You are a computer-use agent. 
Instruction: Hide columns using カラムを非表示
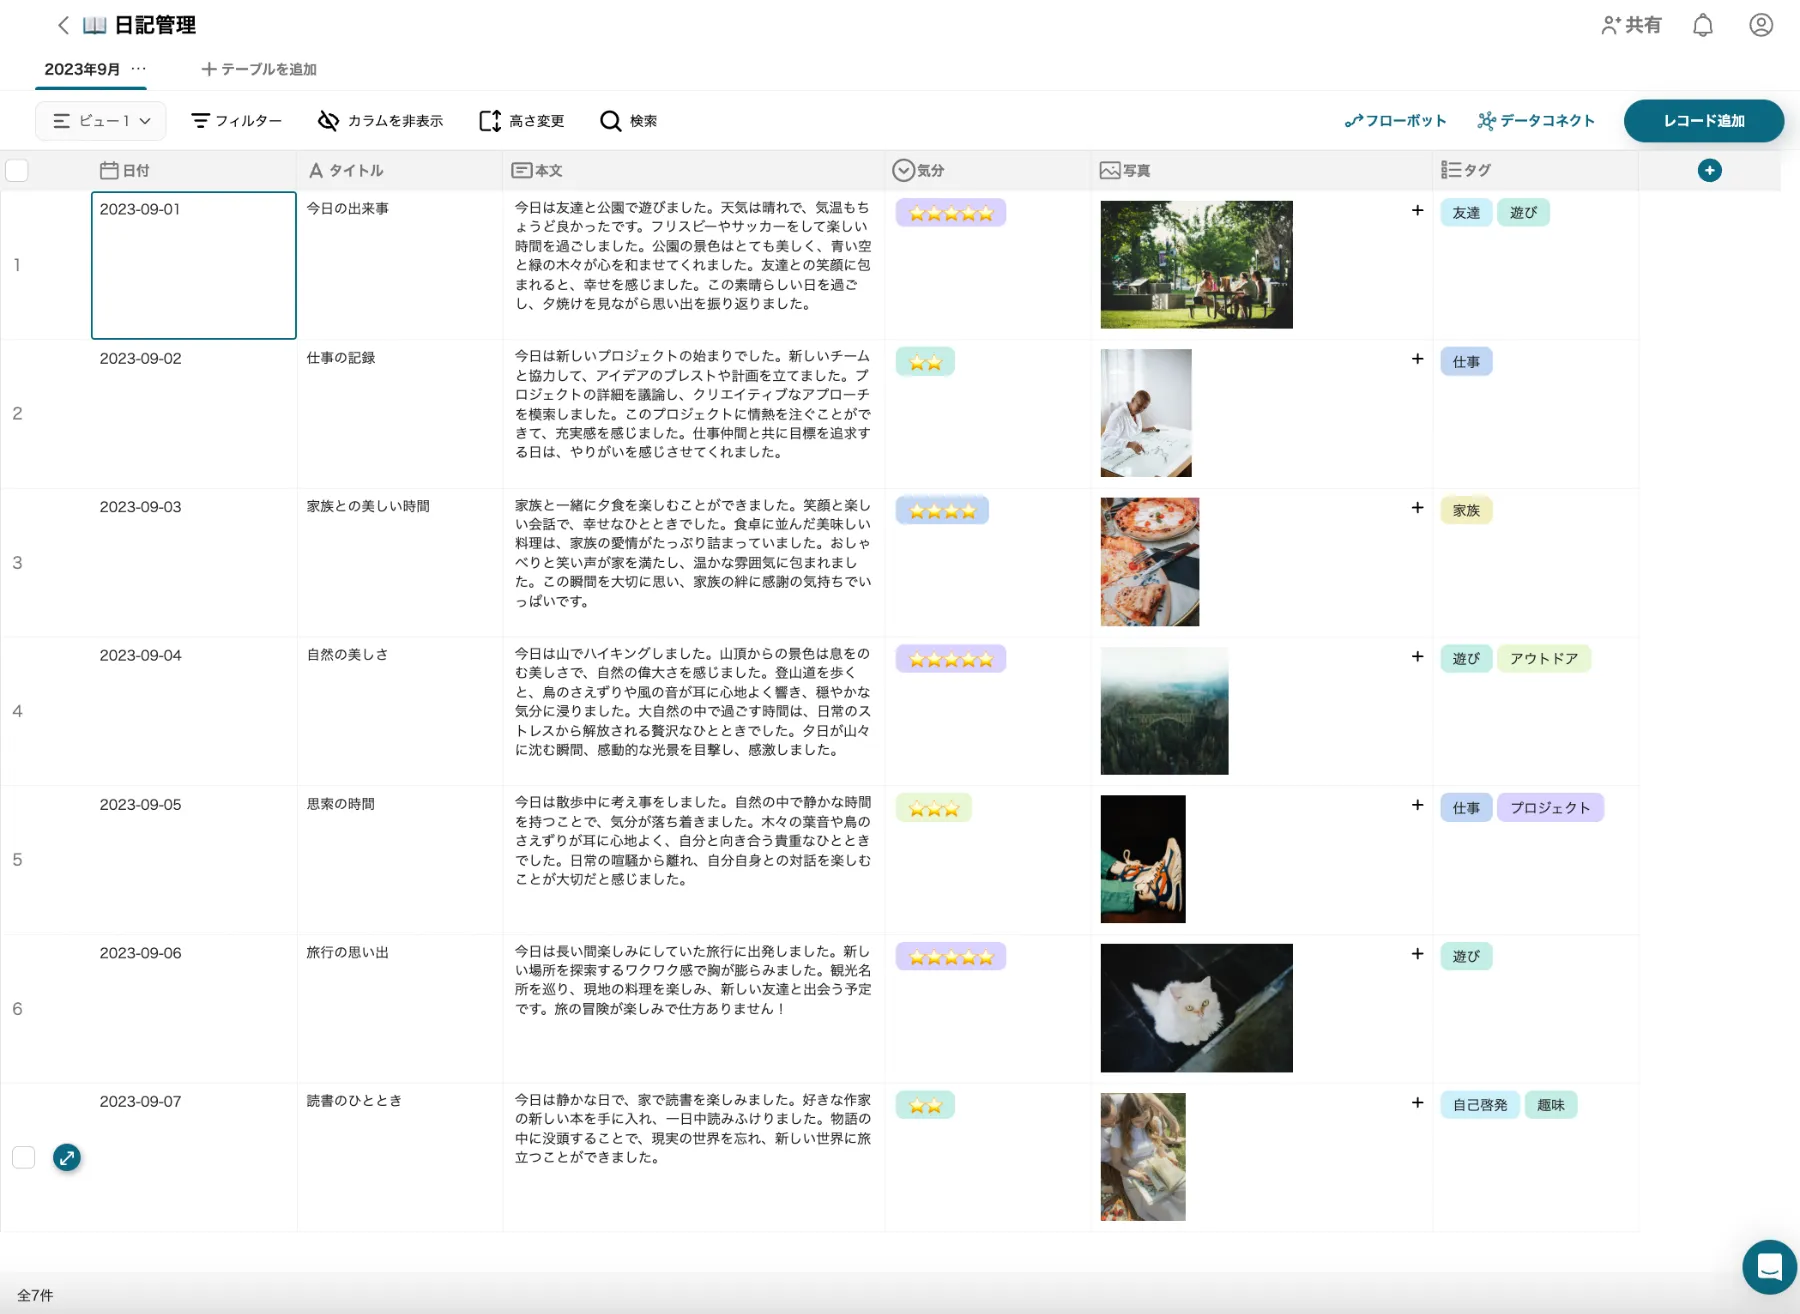[328, 121]
